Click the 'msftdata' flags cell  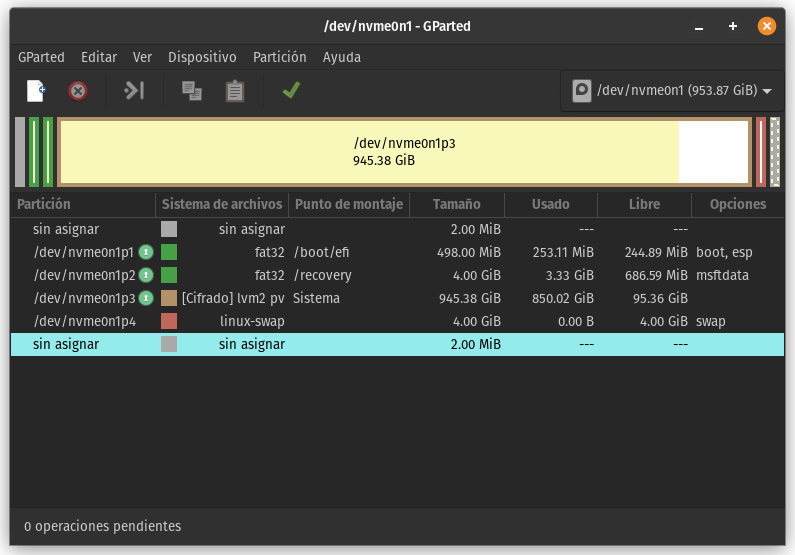pos(722,275)
